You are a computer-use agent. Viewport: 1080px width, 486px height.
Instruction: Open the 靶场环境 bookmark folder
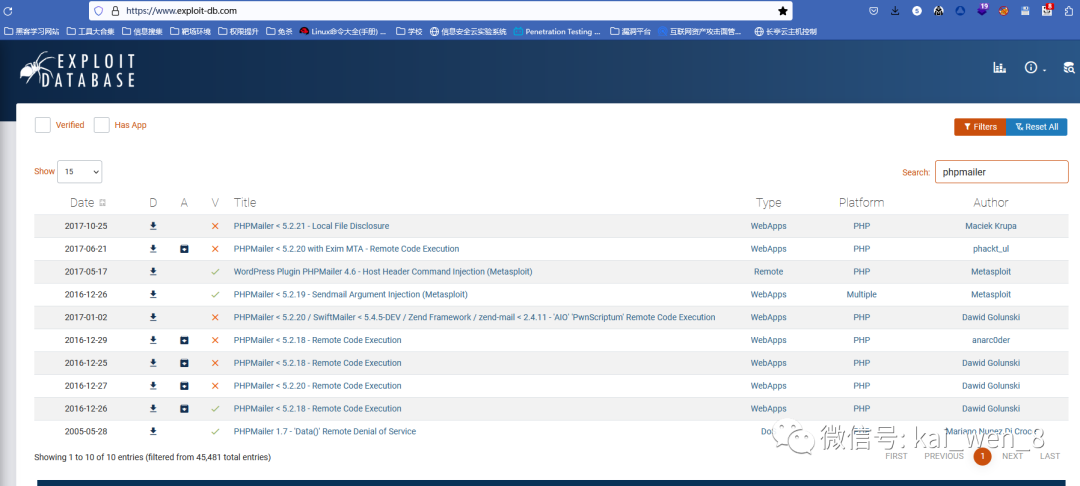191,32
